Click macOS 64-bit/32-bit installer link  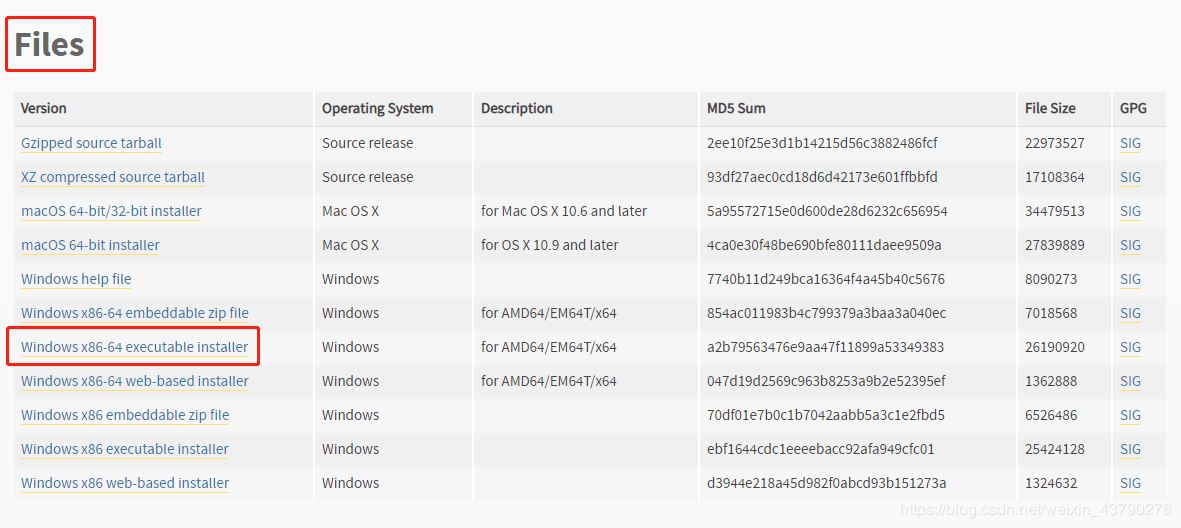(x=111, y=211)
